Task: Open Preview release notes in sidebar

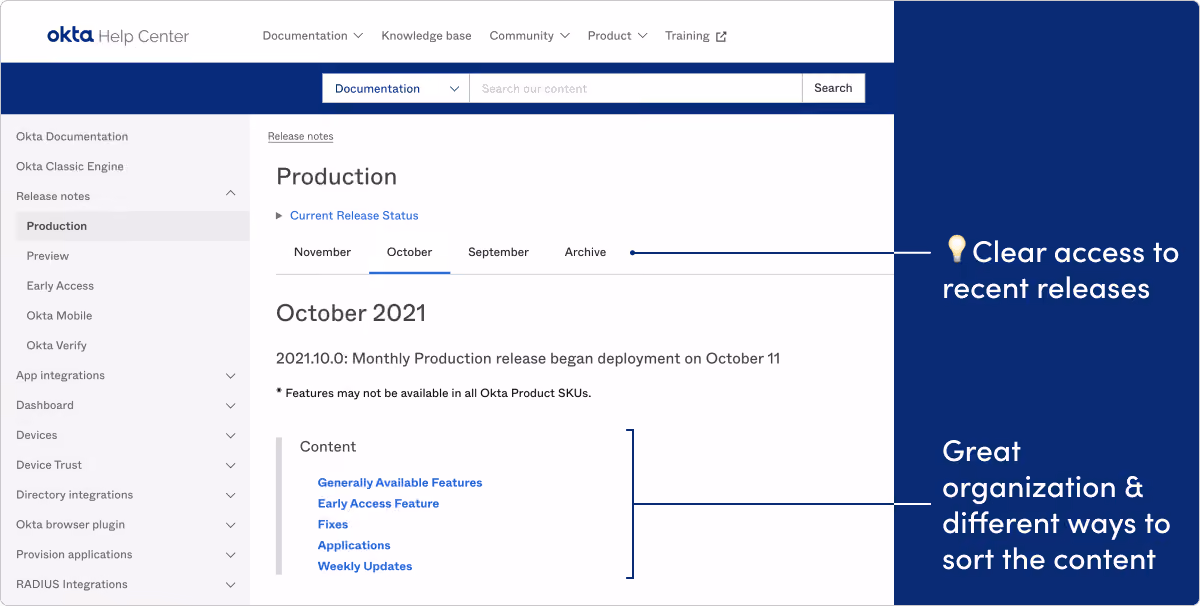Action: (x=48, y=256)
